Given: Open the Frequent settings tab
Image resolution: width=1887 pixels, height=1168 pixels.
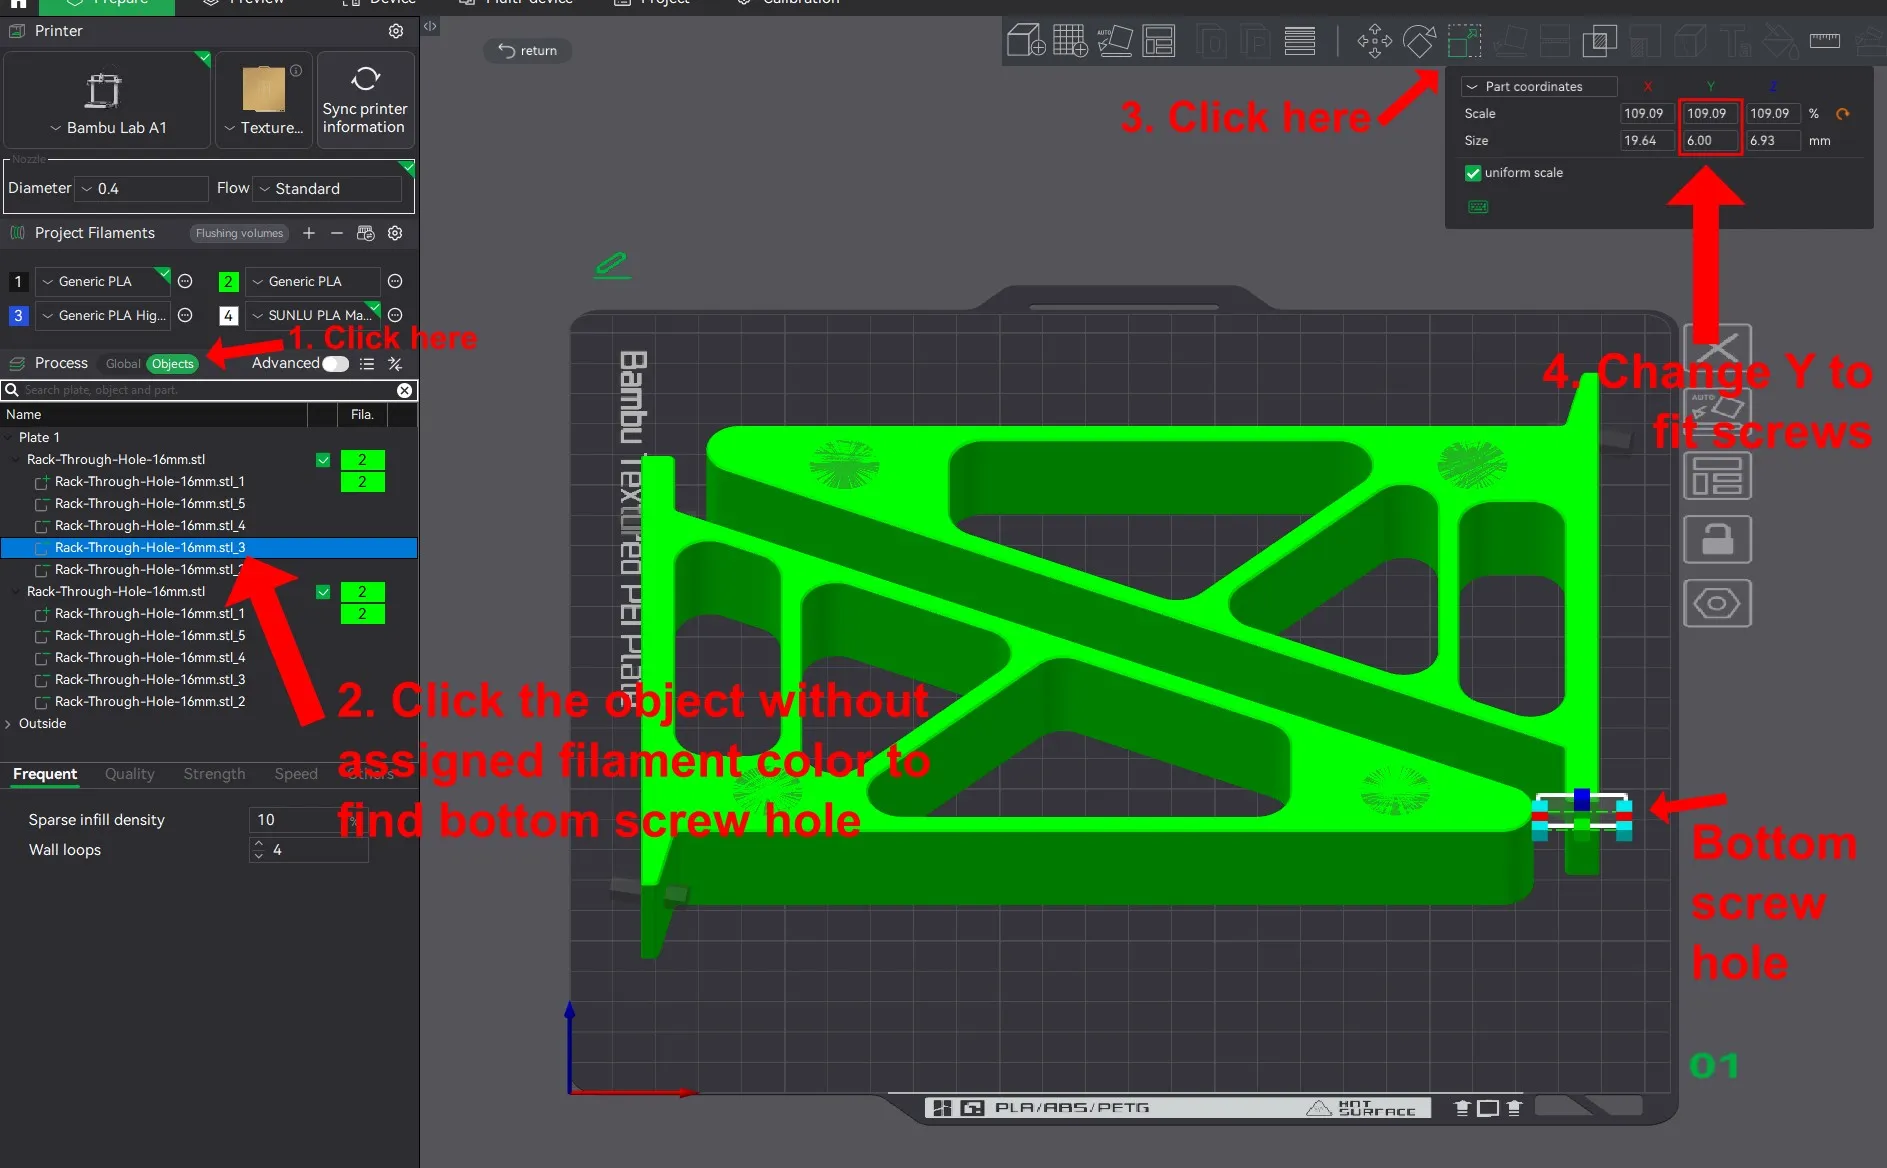Looking at the screenshot, I should point(45,774).
